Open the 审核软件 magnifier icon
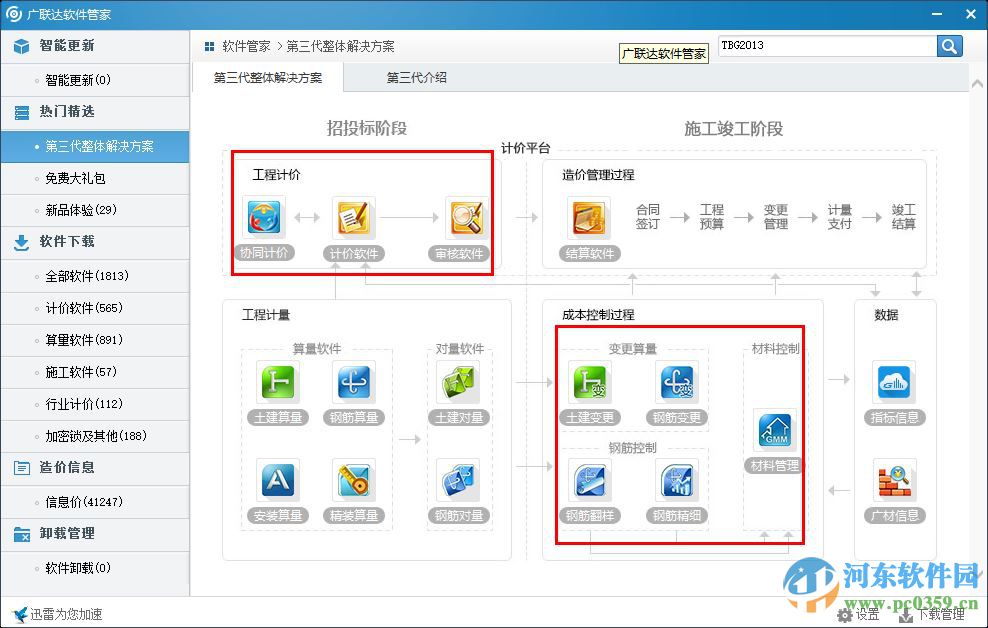This screenshot has height=628, width=988. [x=465, y=219]
